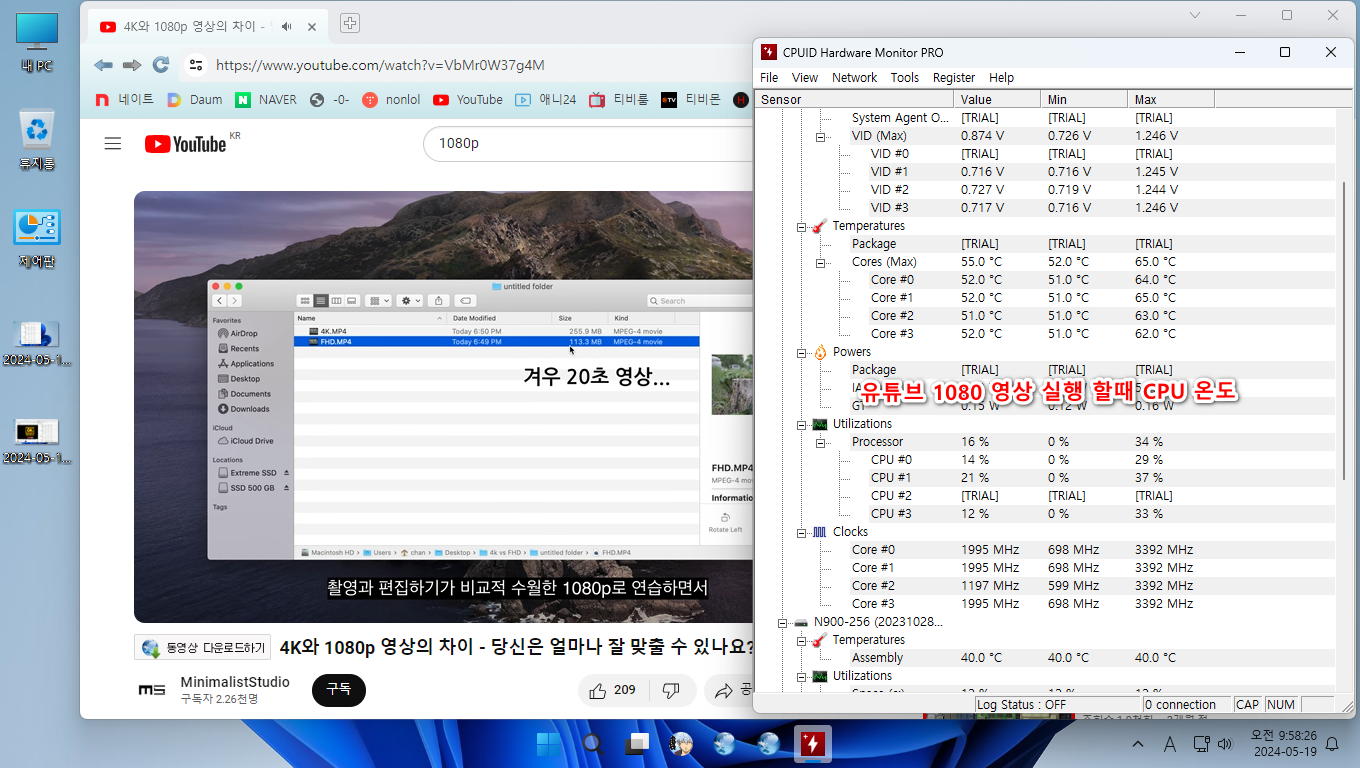The width and height of the screenshot is (1360, 768).
Task: Click the 동영상 다운로드하기 button
Action: [203, 647]
